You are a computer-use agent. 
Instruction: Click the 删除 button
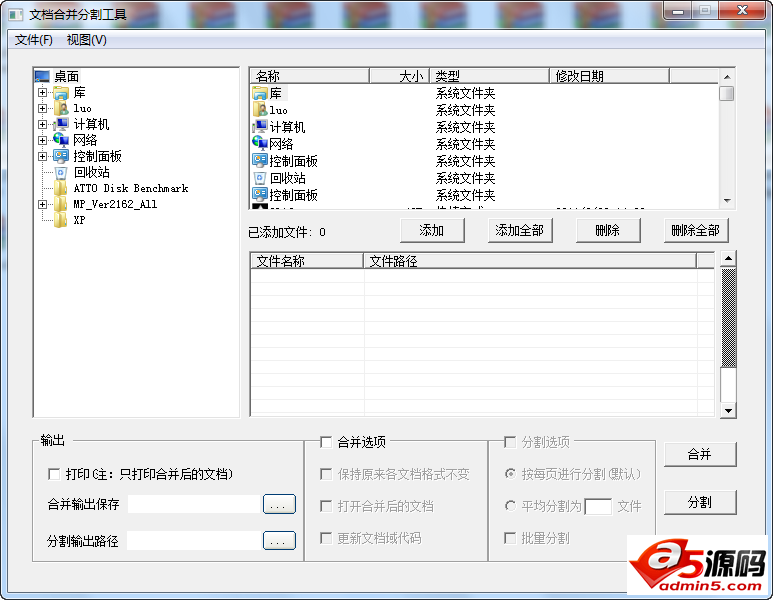(x=608, y=231)
